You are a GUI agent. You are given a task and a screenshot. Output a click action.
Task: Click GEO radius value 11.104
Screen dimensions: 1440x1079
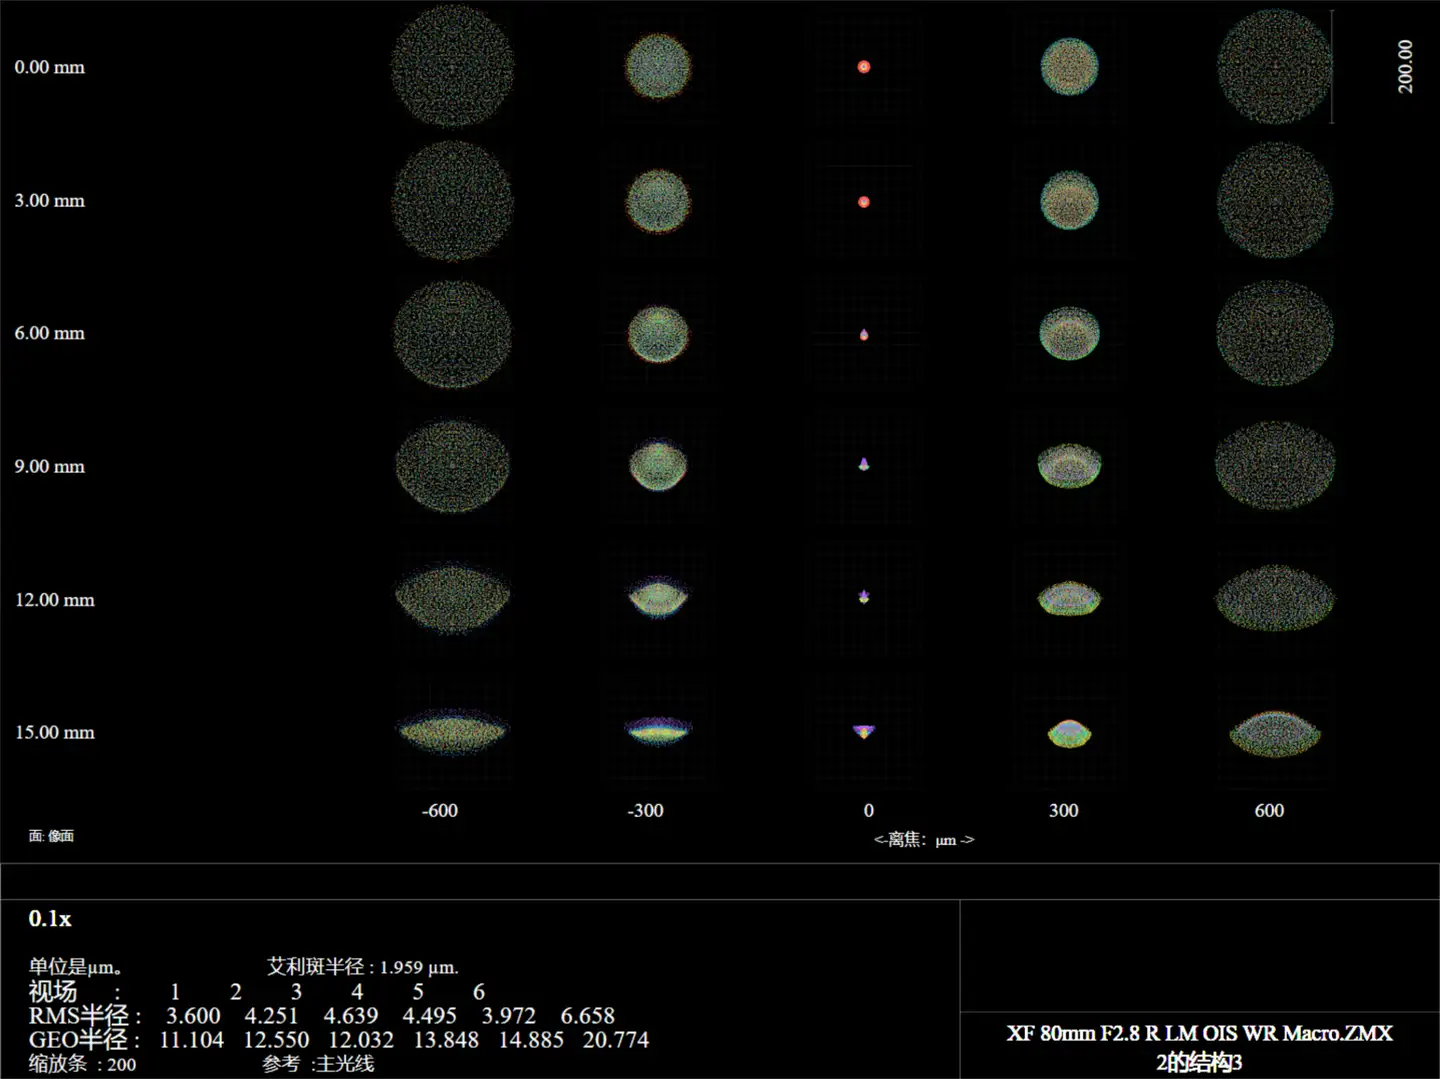pos(192,1040)
